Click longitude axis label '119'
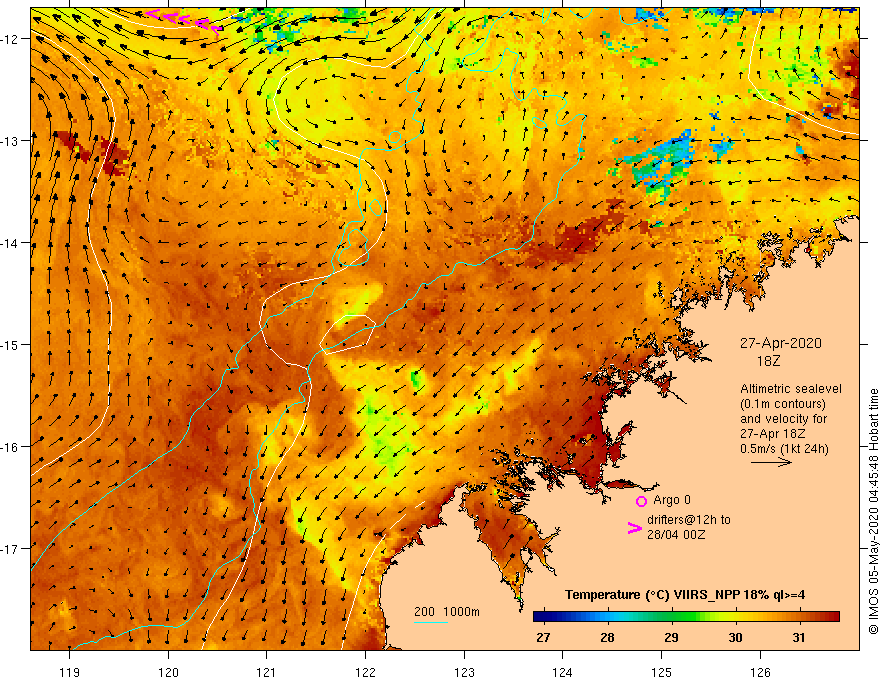 click(70, 672)
